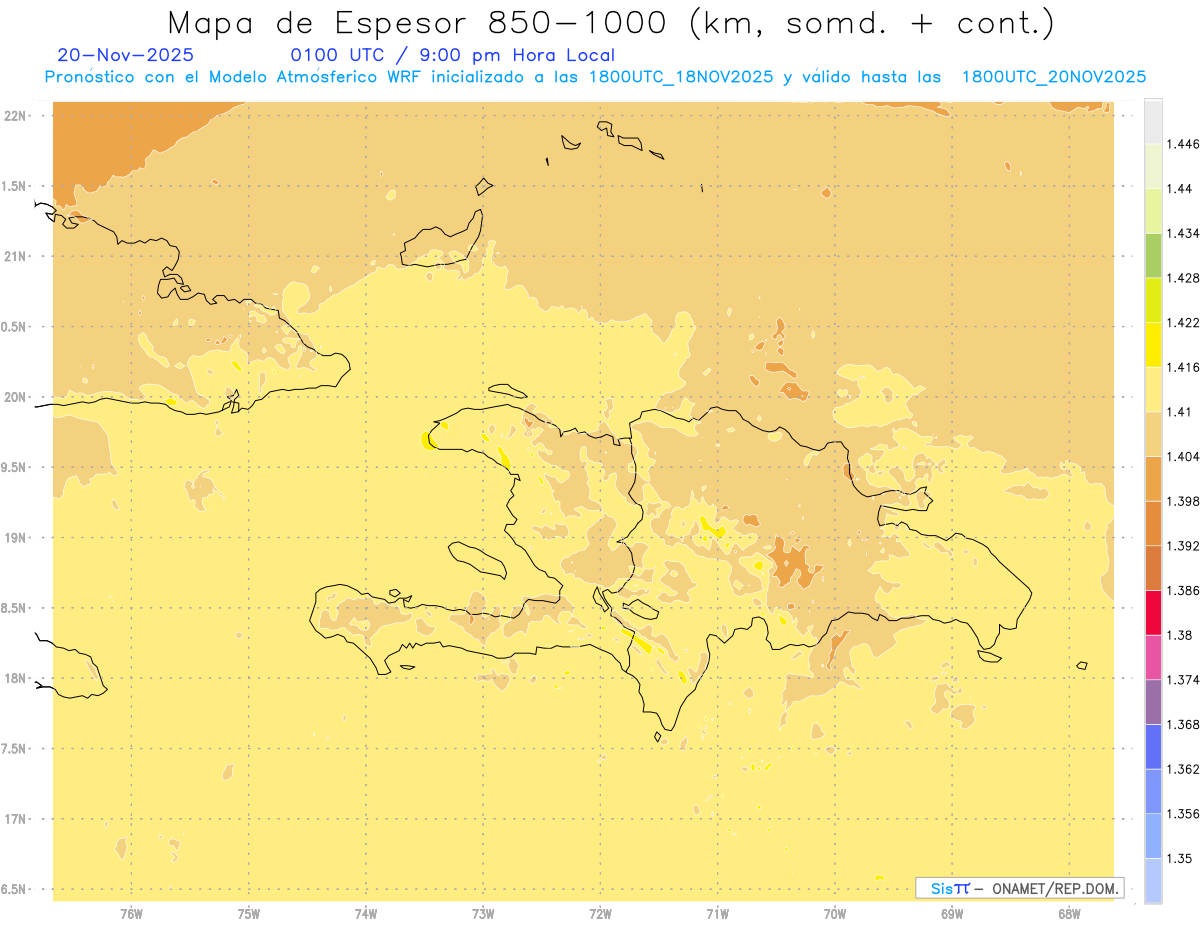Click legend value '1.392'
The image size is (1200, 927).
(1182, 546)
